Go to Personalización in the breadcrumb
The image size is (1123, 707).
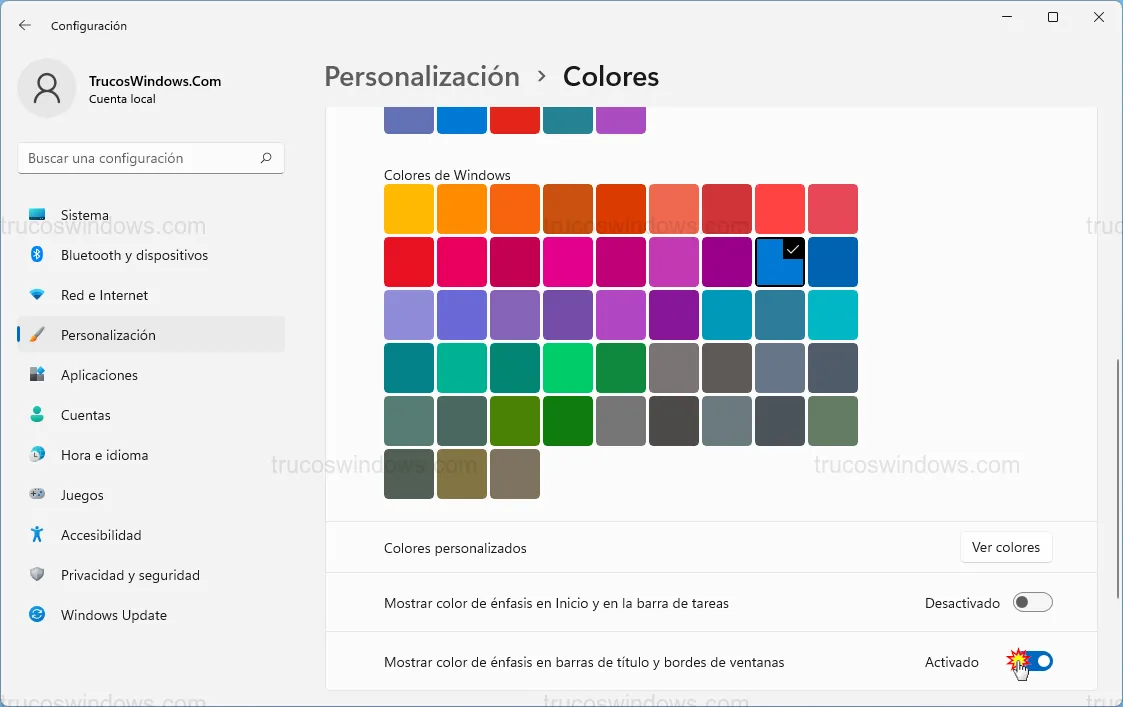click(x=422, y=77)
